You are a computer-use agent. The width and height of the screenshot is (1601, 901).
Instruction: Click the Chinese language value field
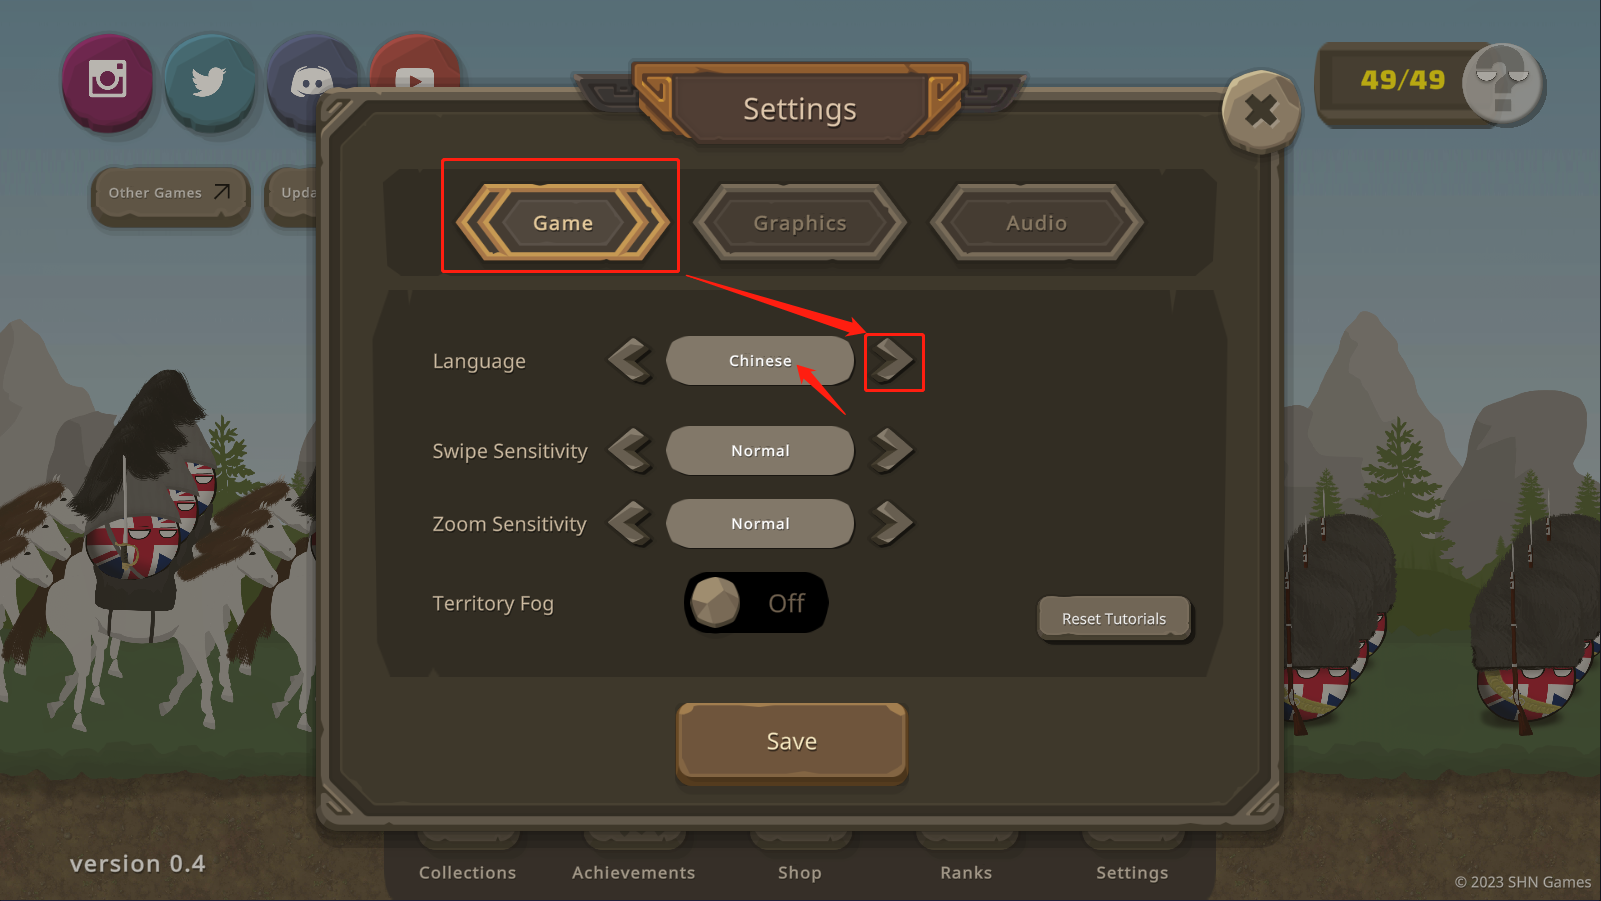point(760,361)
